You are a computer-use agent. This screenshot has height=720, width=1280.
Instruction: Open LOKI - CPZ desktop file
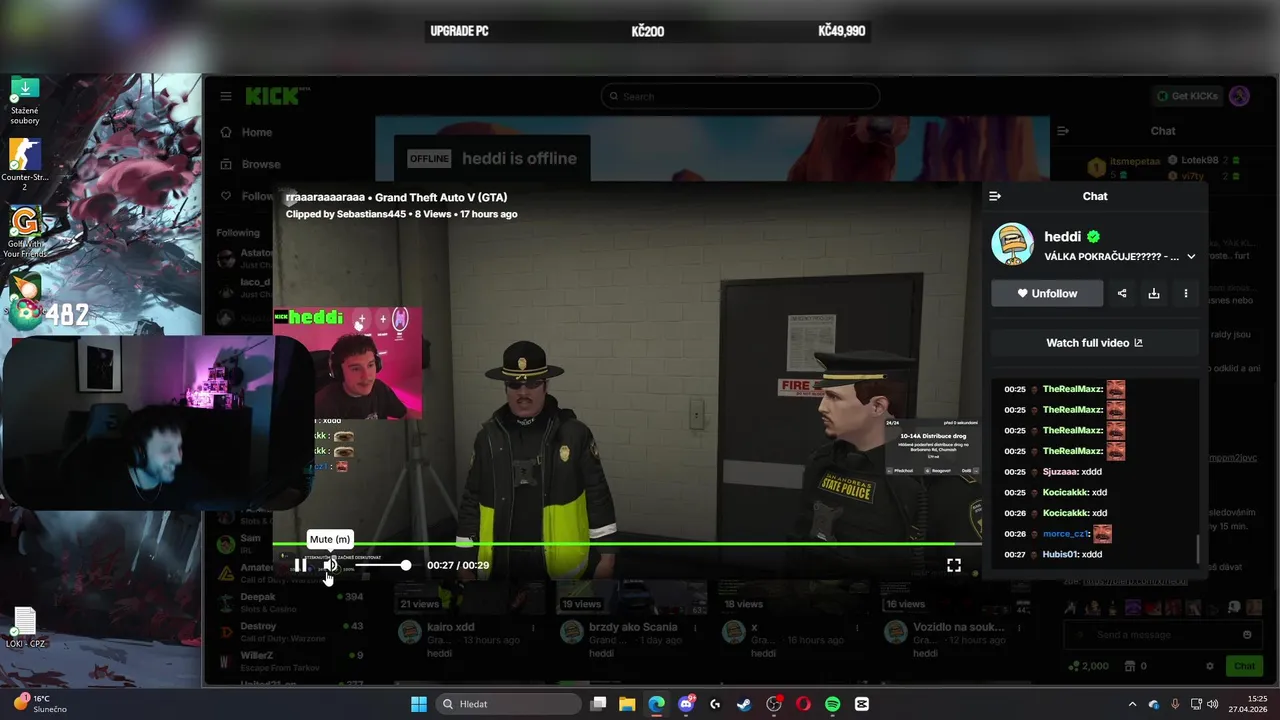point(25,627)
